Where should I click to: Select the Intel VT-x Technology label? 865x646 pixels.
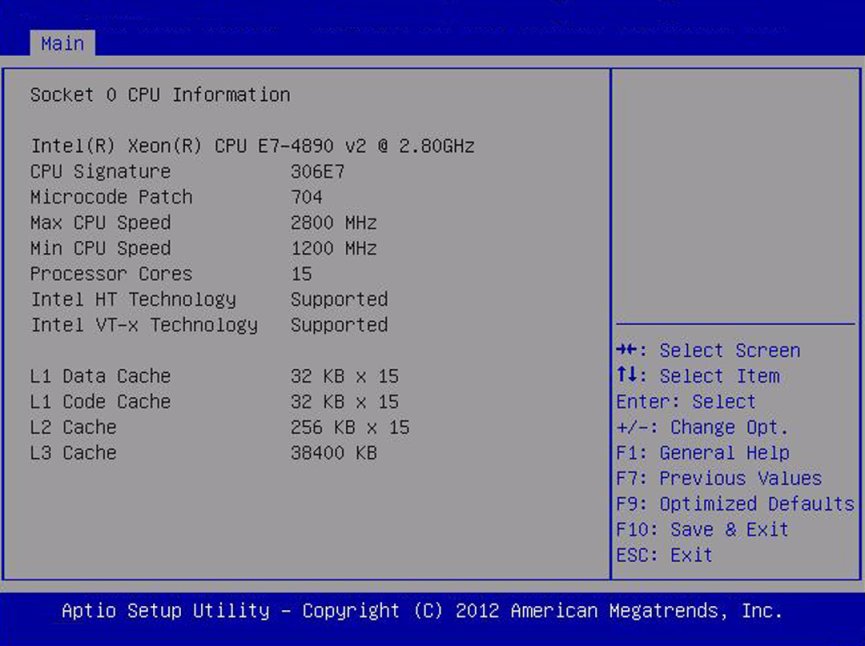(x=144, y=325)
